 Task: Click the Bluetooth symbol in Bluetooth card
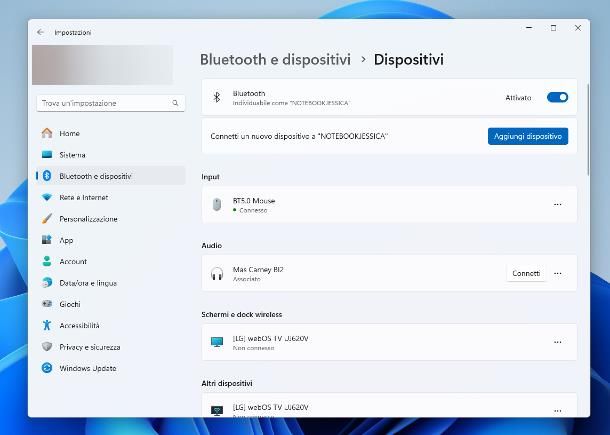[x=217, y=97]
